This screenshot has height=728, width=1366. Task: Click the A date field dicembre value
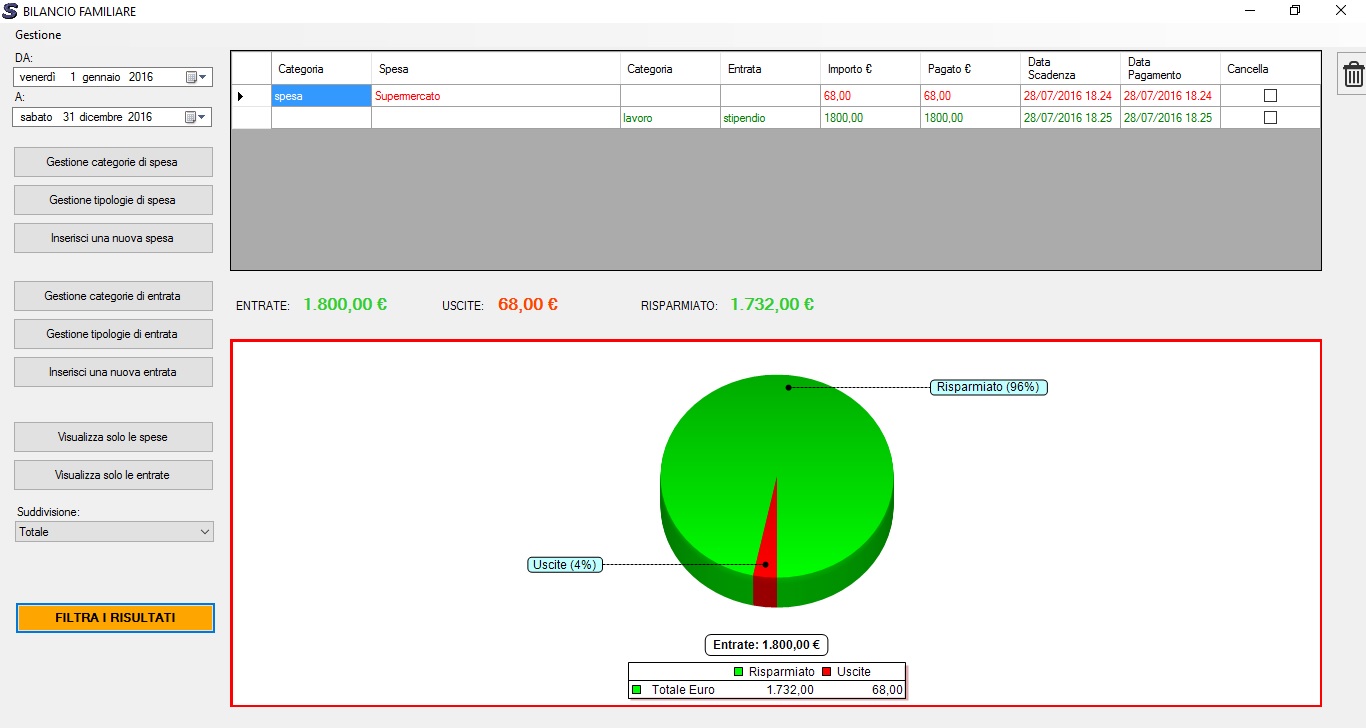click(103, 117)
